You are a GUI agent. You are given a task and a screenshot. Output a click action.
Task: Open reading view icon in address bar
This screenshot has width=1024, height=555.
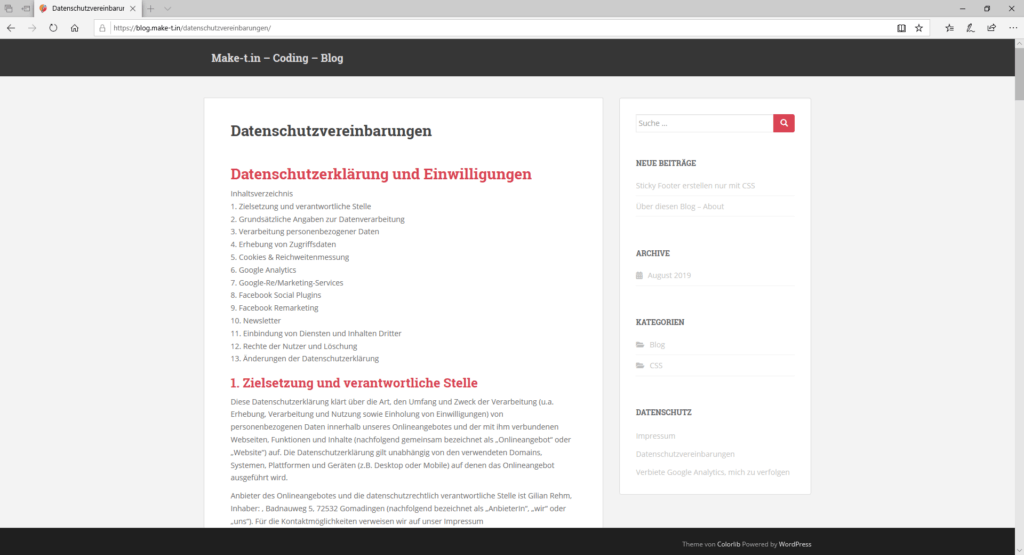click(901, 28)
